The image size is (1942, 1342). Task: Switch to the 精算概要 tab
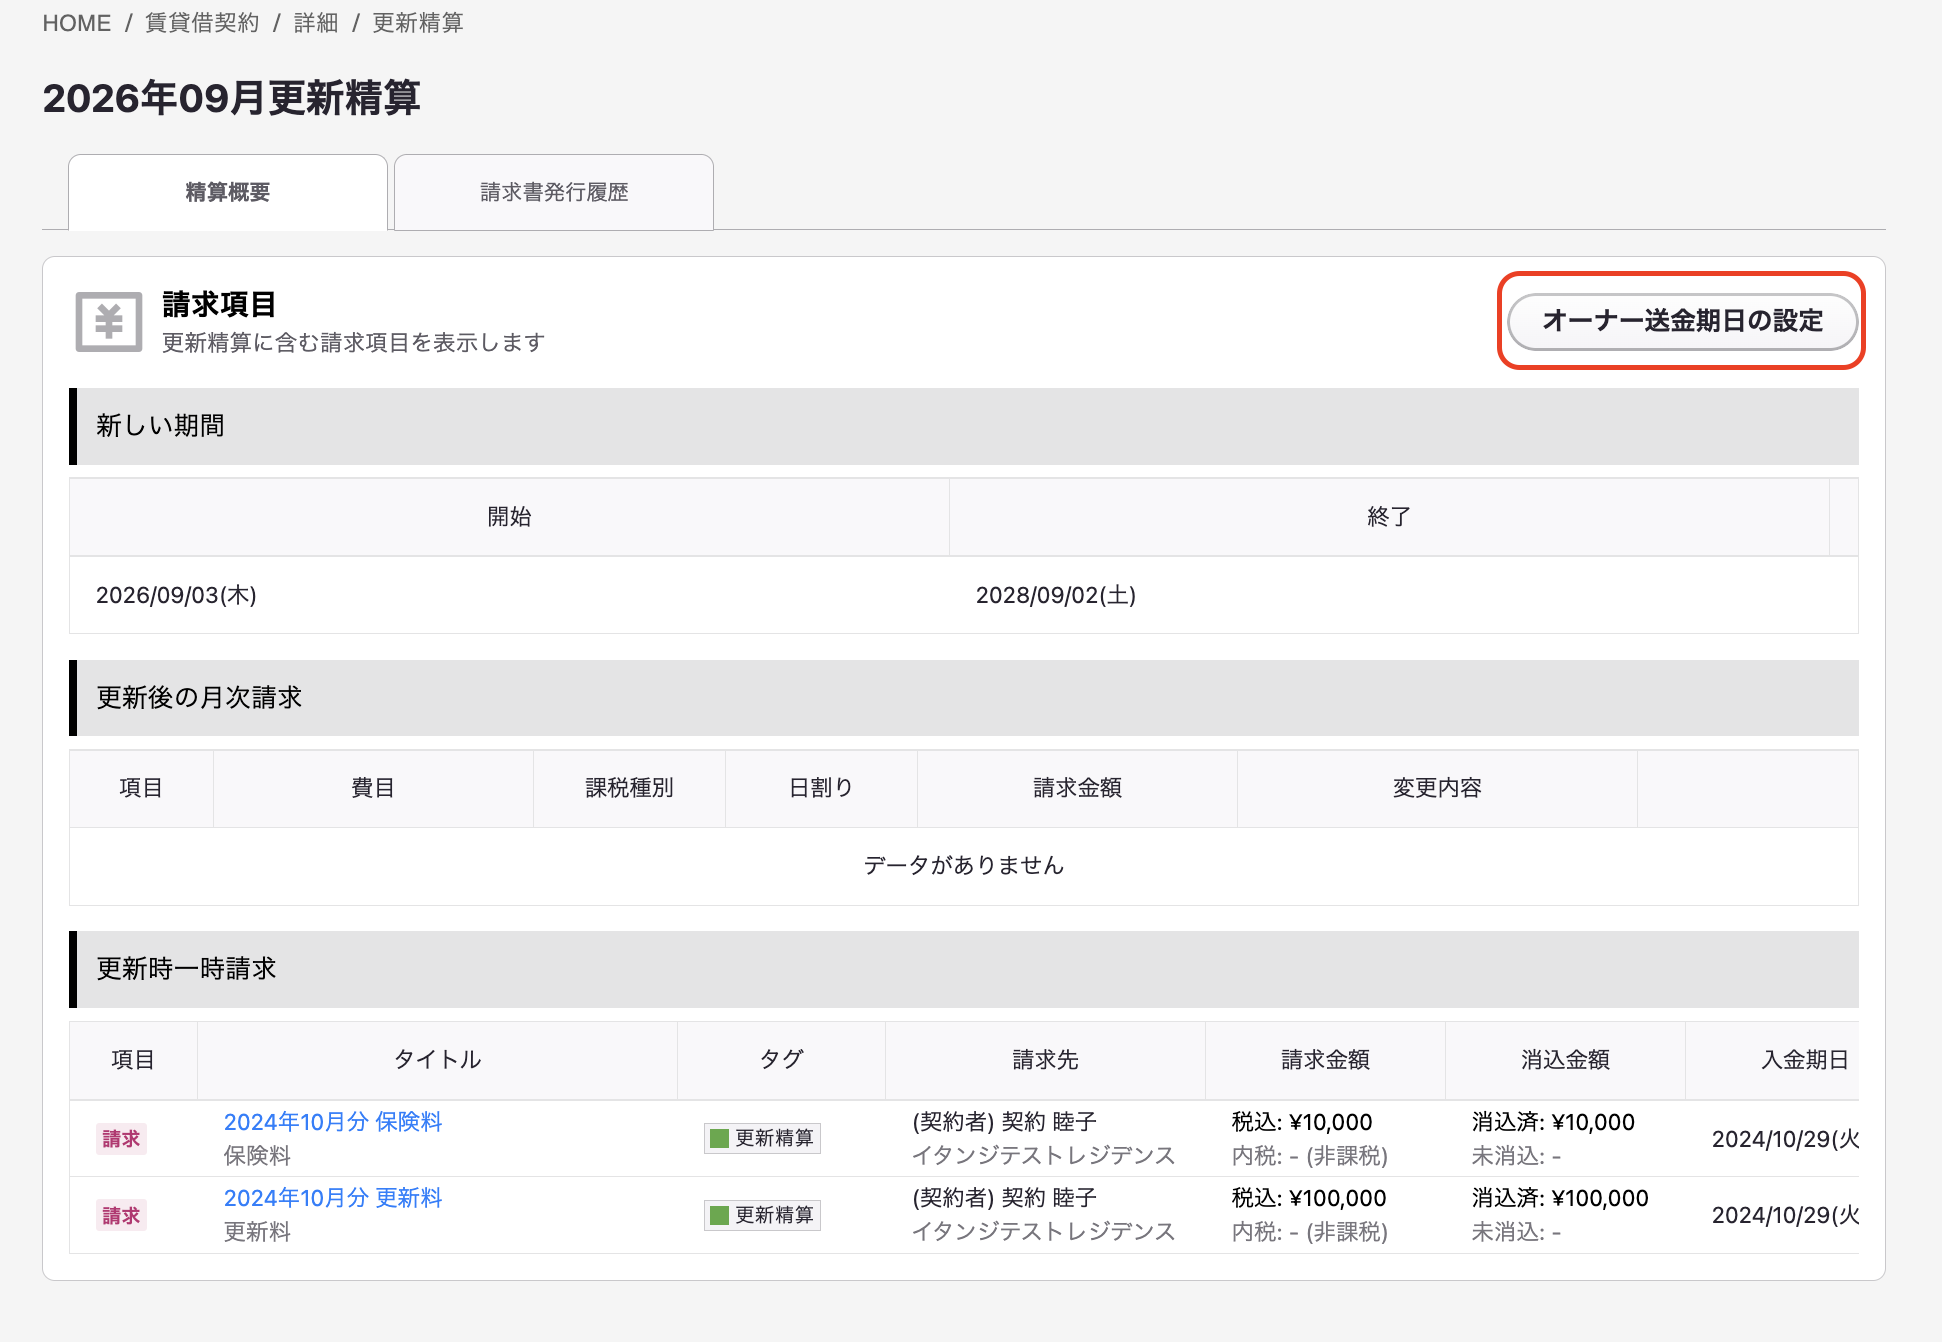point(228,192)
